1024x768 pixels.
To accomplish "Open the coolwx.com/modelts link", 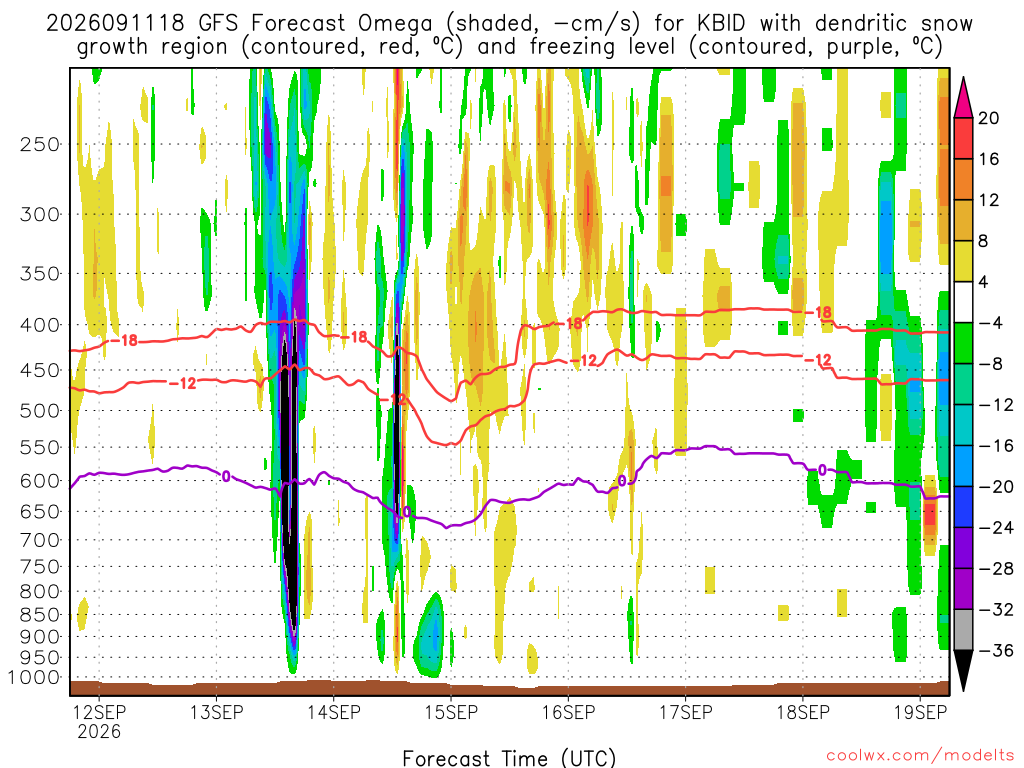I will tap(920, 756).
